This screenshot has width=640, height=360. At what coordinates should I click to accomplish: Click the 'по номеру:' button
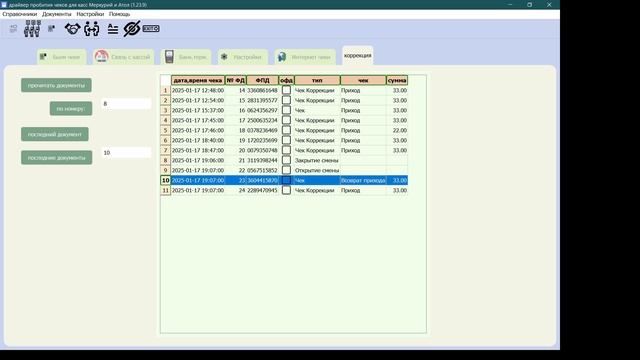click(x=71, y=109)
